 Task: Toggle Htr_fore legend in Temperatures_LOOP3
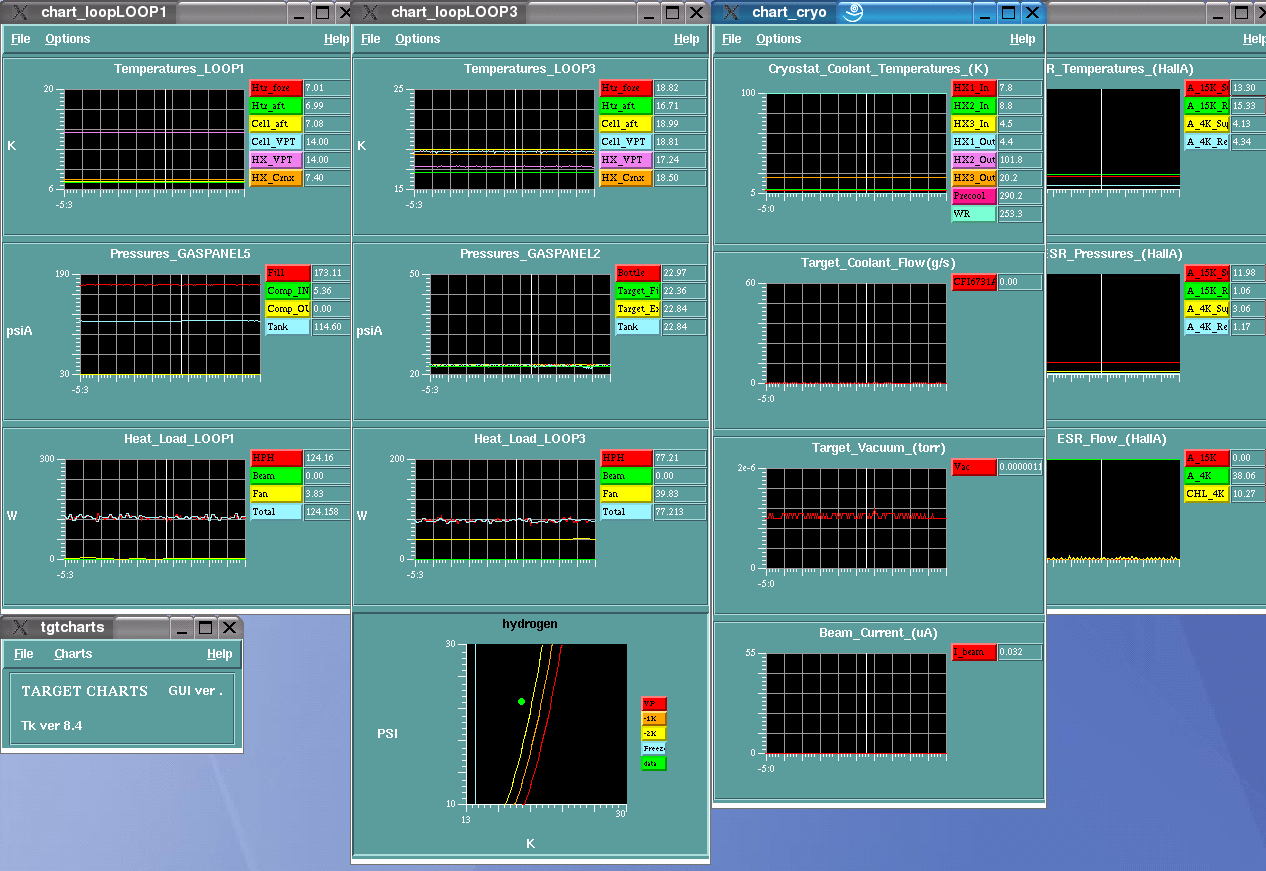tap(625, 88)
